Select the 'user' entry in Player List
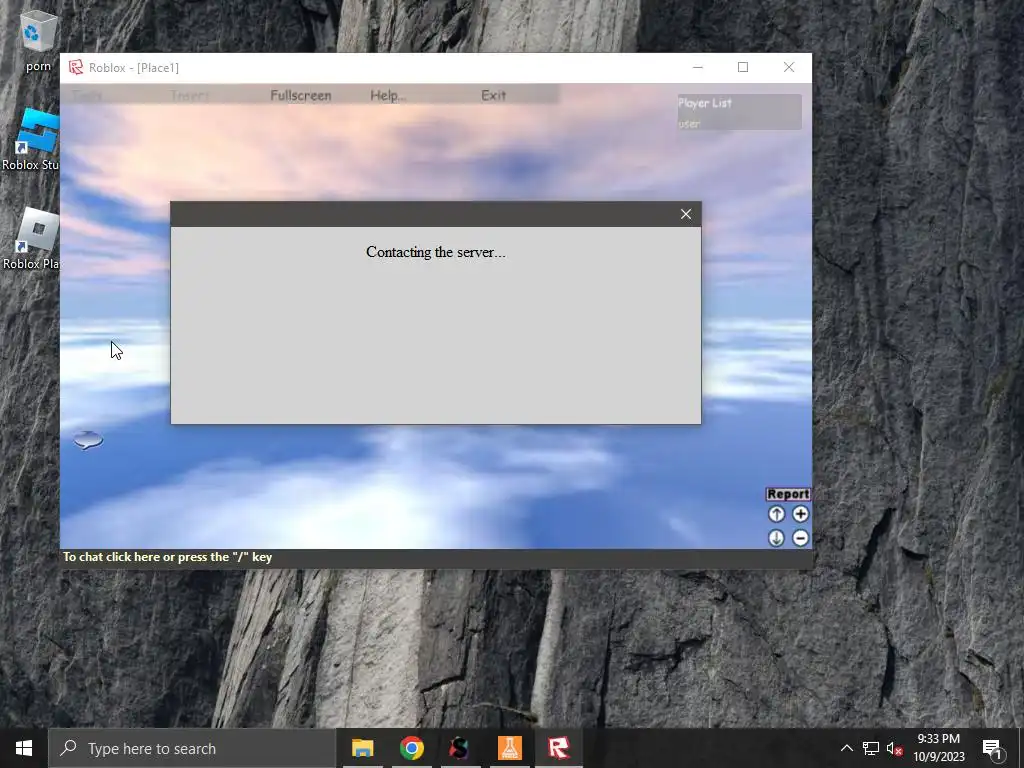 (689, 123)
